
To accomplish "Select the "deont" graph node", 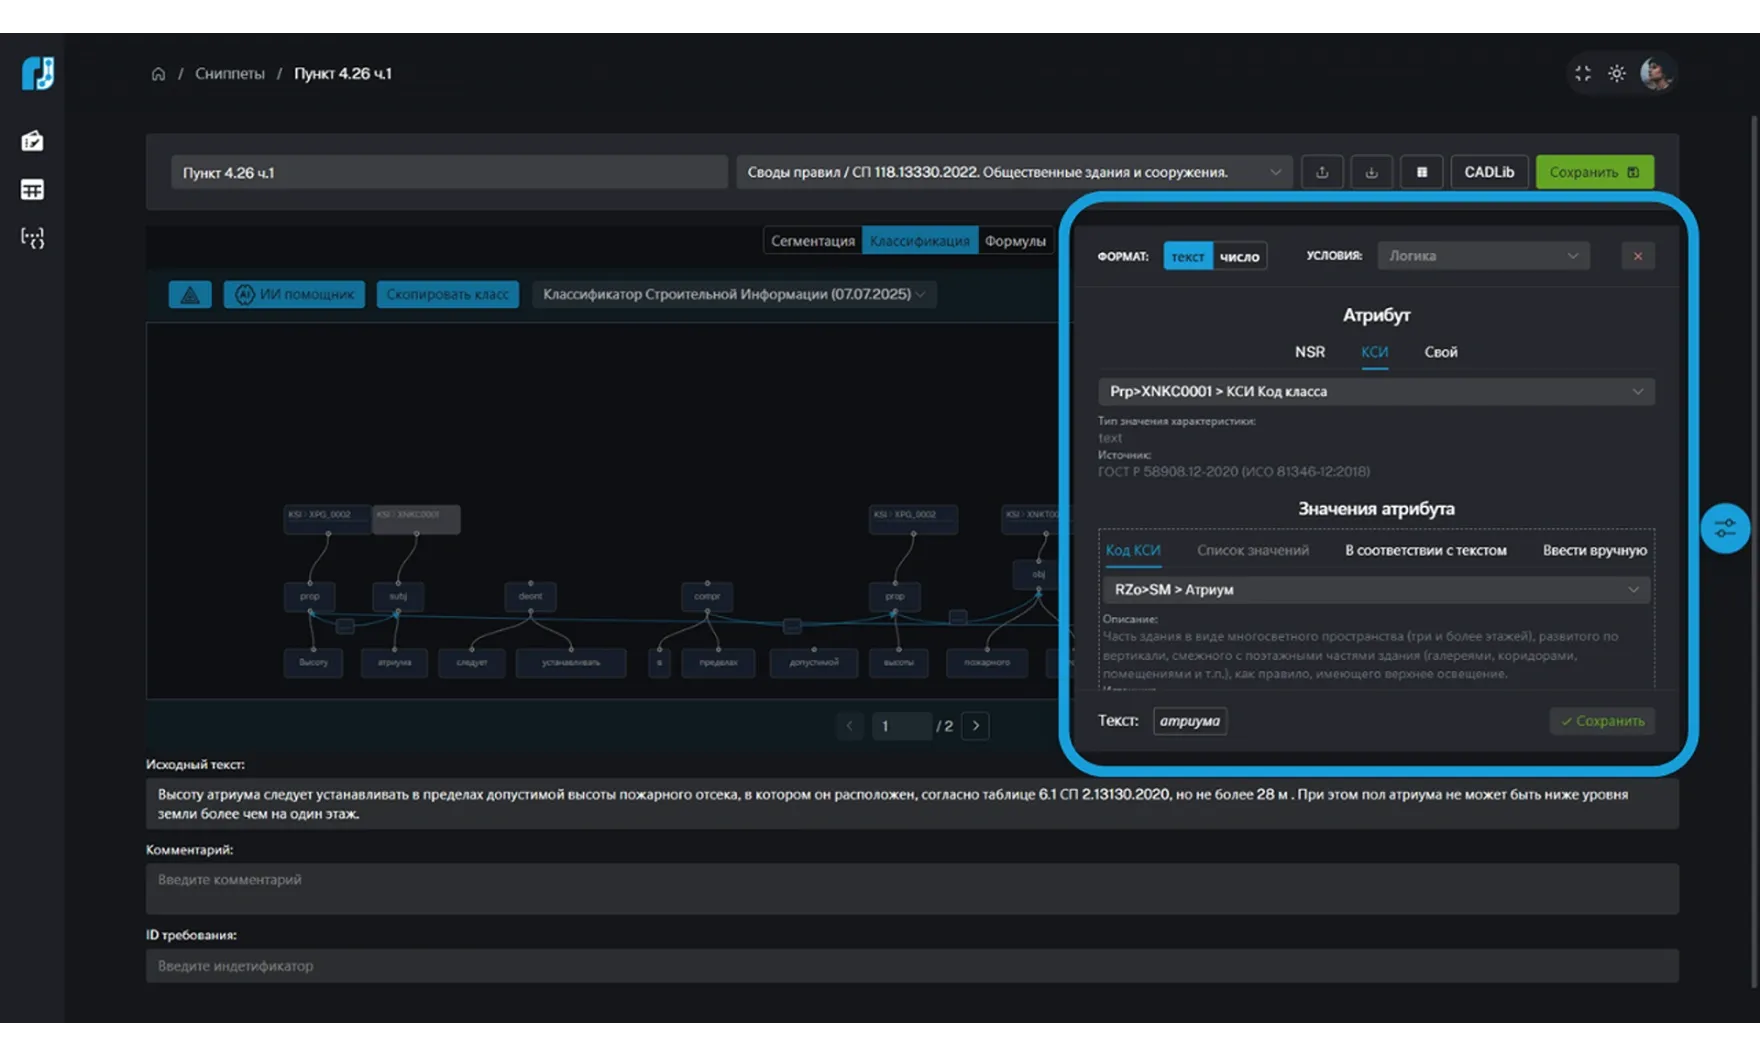I will click(530, 597).
